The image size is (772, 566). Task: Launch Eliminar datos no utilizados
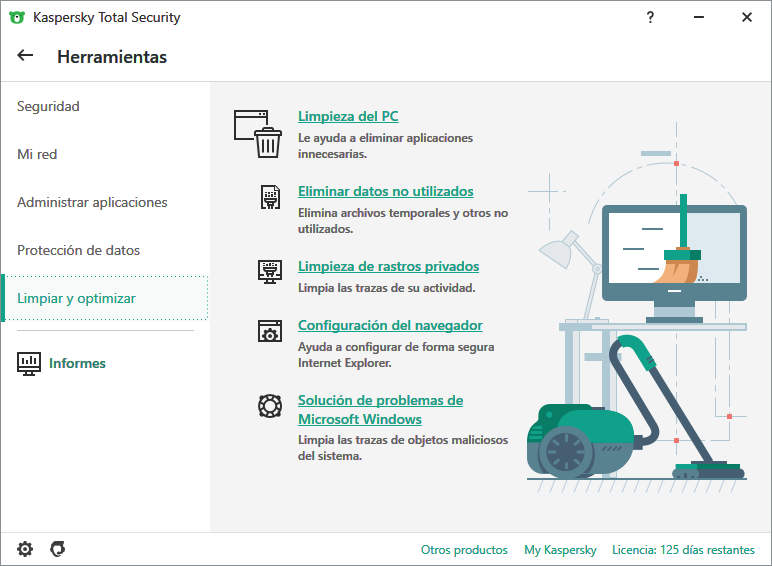tap(386, 191)
